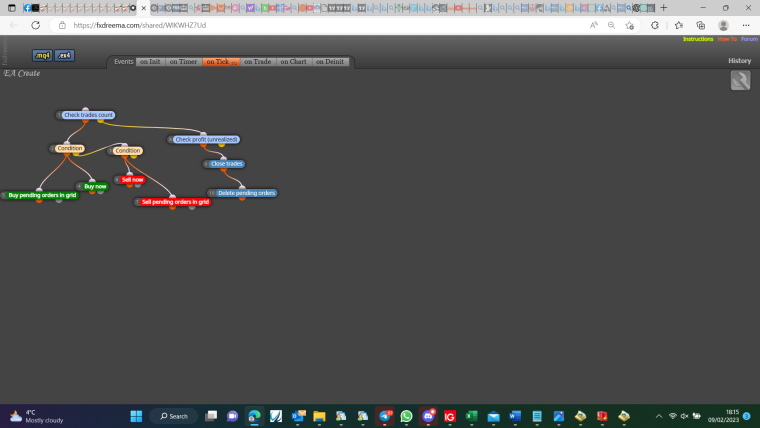
Task: Switch to the on Init event tab
Action: pyautogui.click(x=150, y=62)
